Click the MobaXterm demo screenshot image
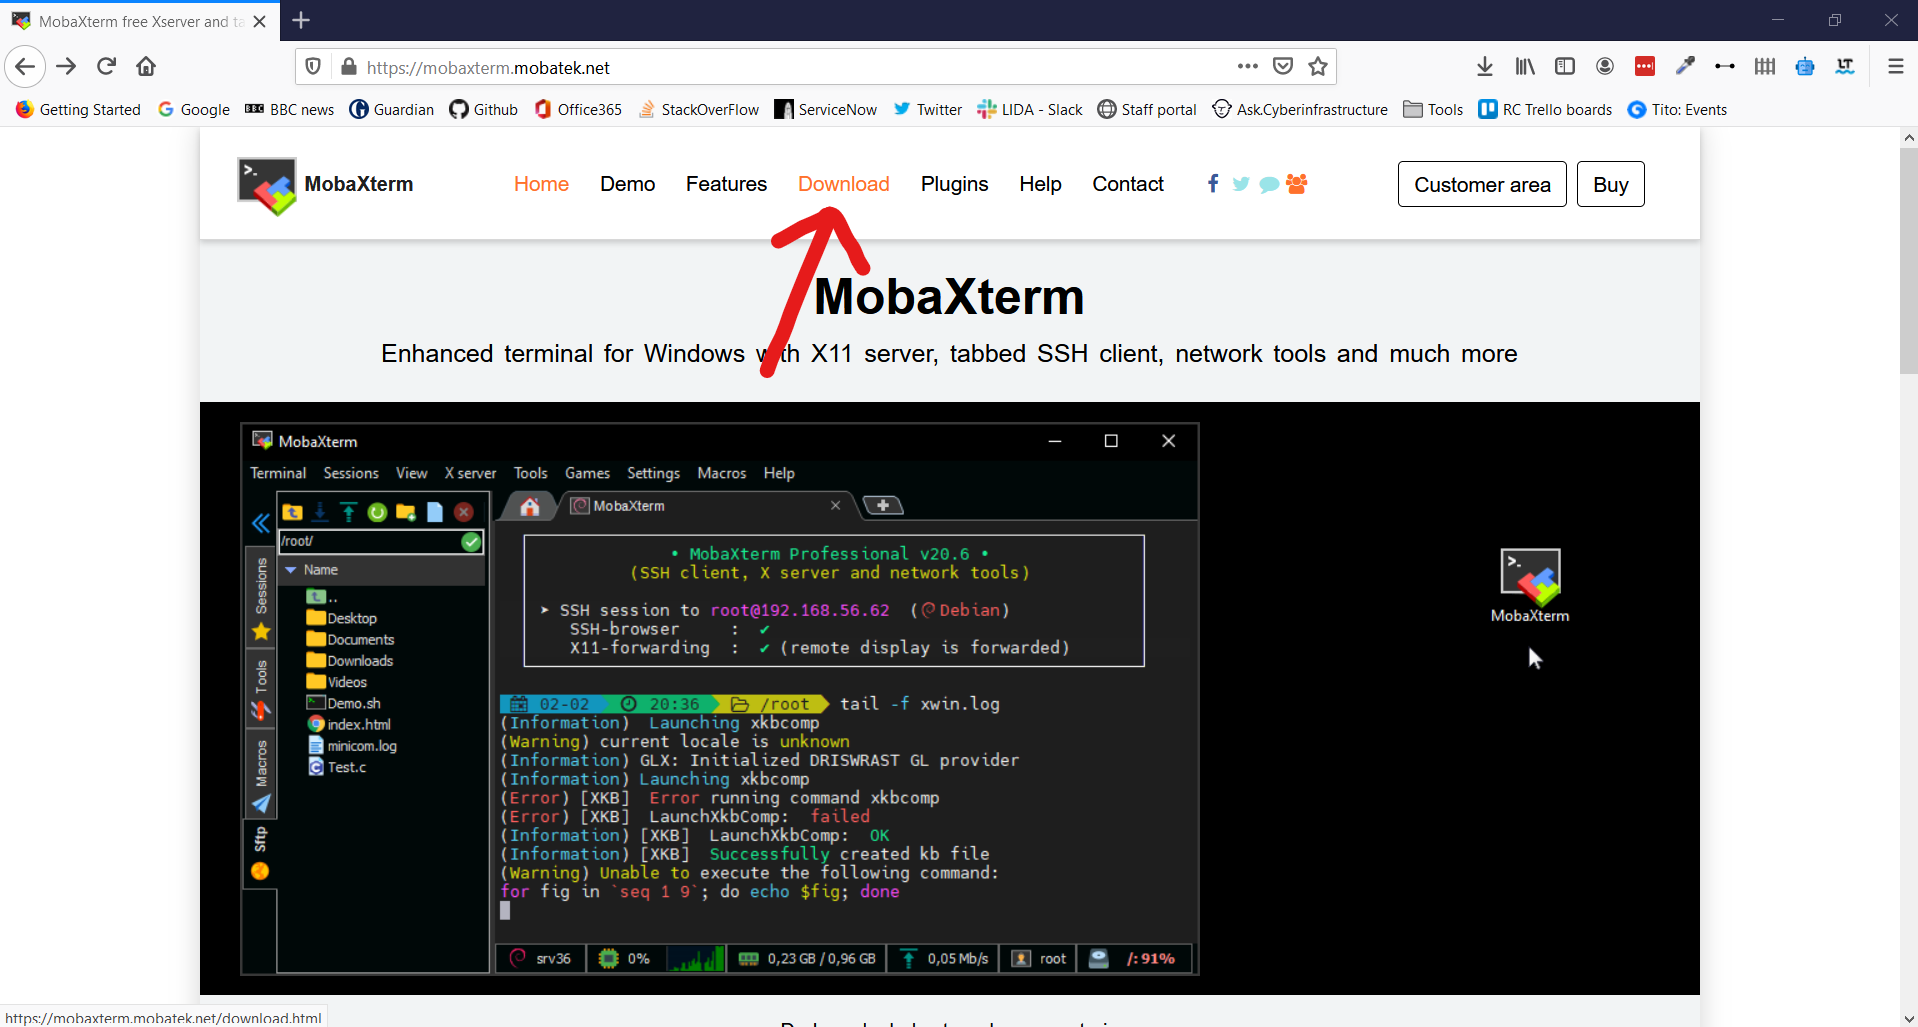 pyautogui.click(x=949, y=698)
